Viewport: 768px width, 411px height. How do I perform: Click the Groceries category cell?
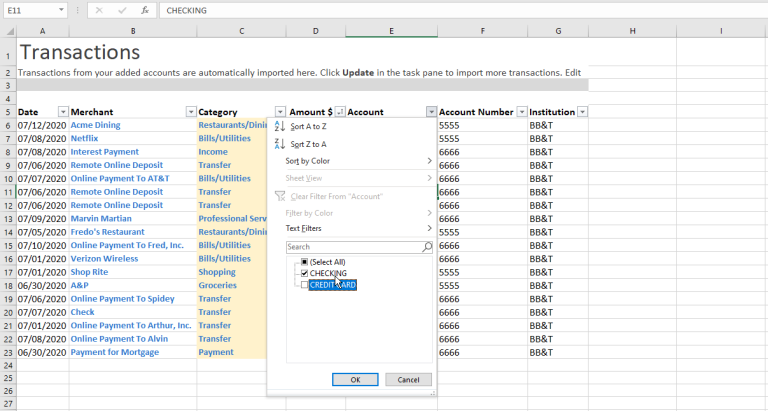(x=217, y=286)
